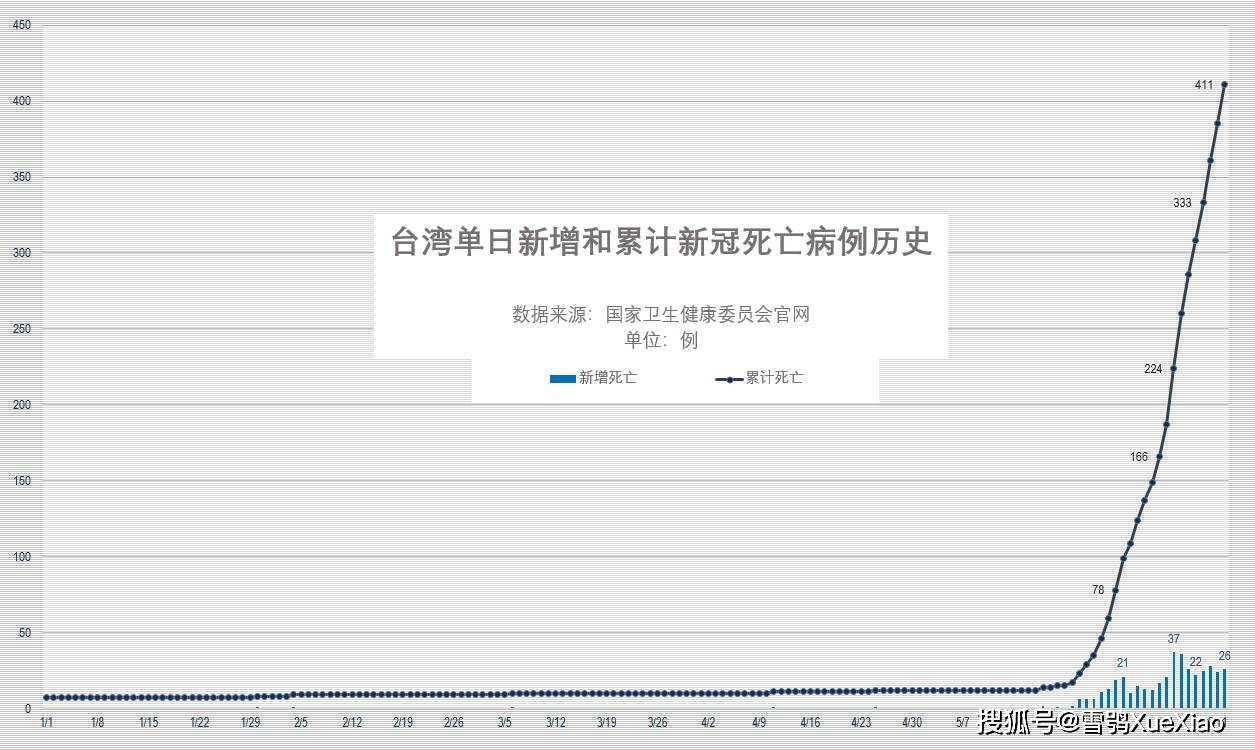Image resolution: width=1255 pixels, height=750 pixels.
Task: Click the 2/26 date on x-axis
Action: coord(454,722)
